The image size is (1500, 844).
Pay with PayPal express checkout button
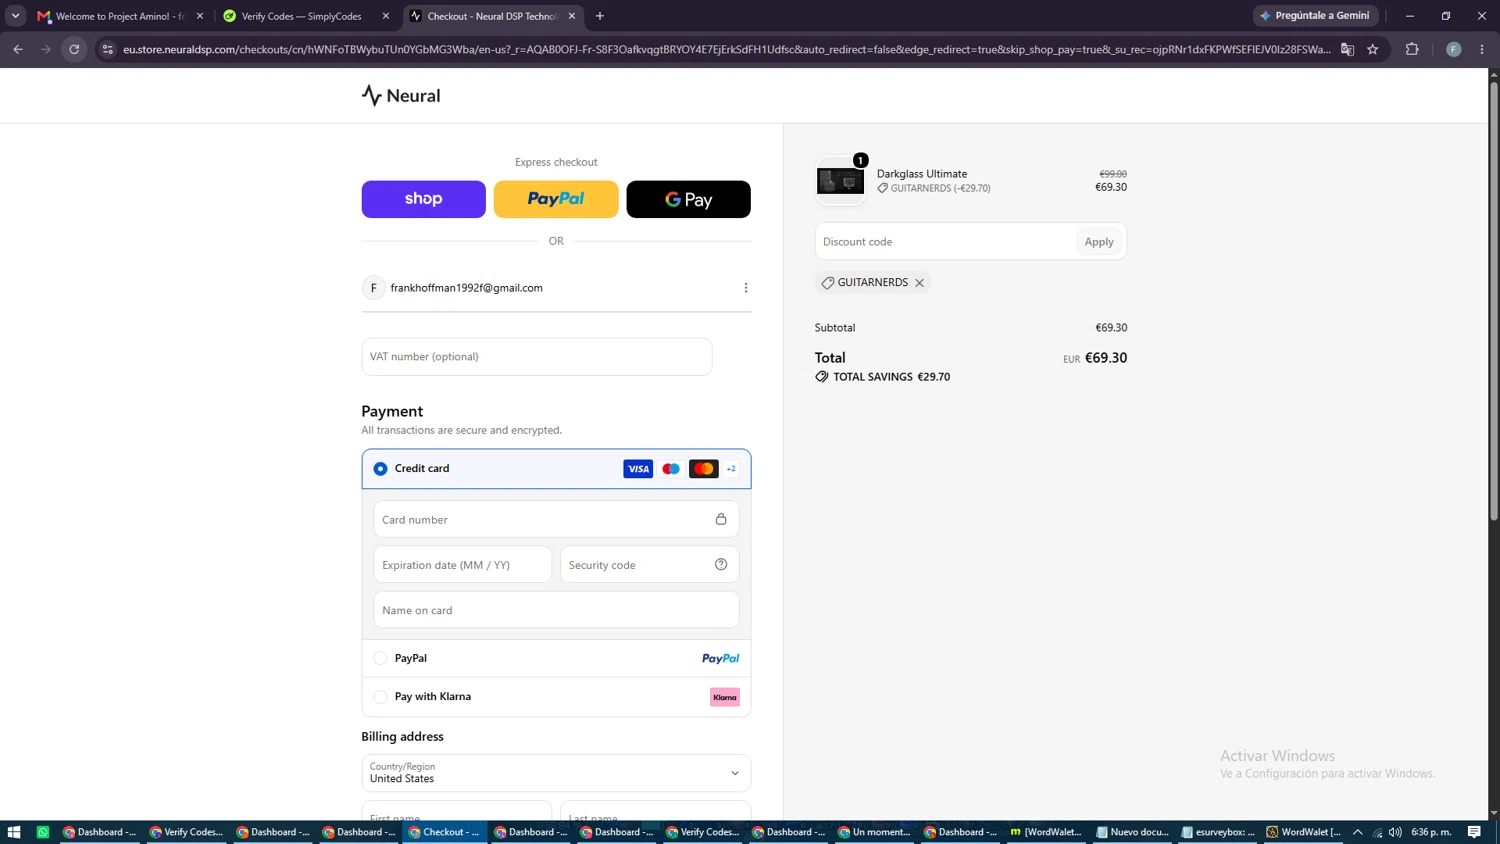556,199
